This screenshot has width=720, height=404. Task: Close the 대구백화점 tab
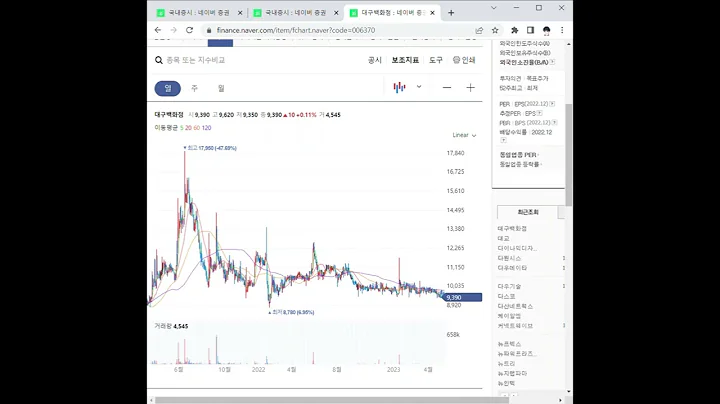[432, 13]
